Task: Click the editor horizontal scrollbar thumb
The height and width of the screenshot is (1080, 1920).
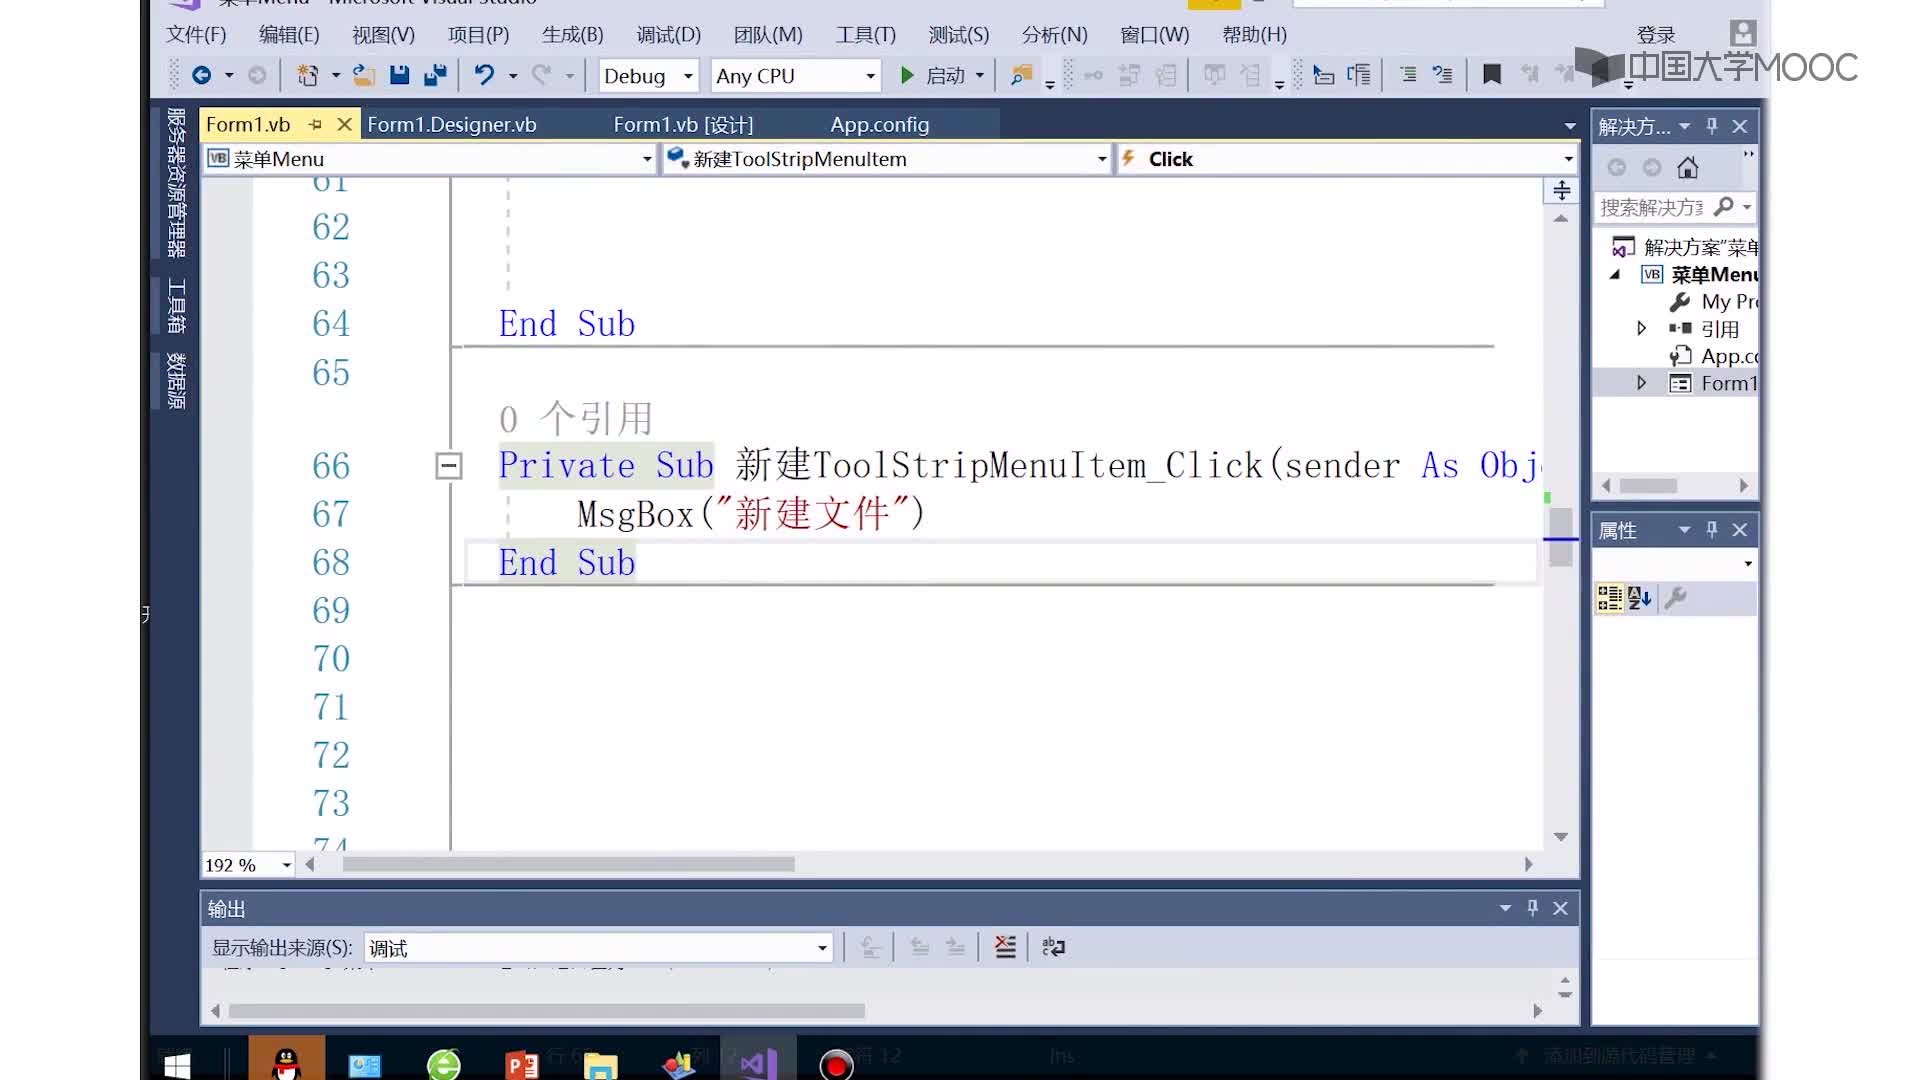Action: pos(568,864)
